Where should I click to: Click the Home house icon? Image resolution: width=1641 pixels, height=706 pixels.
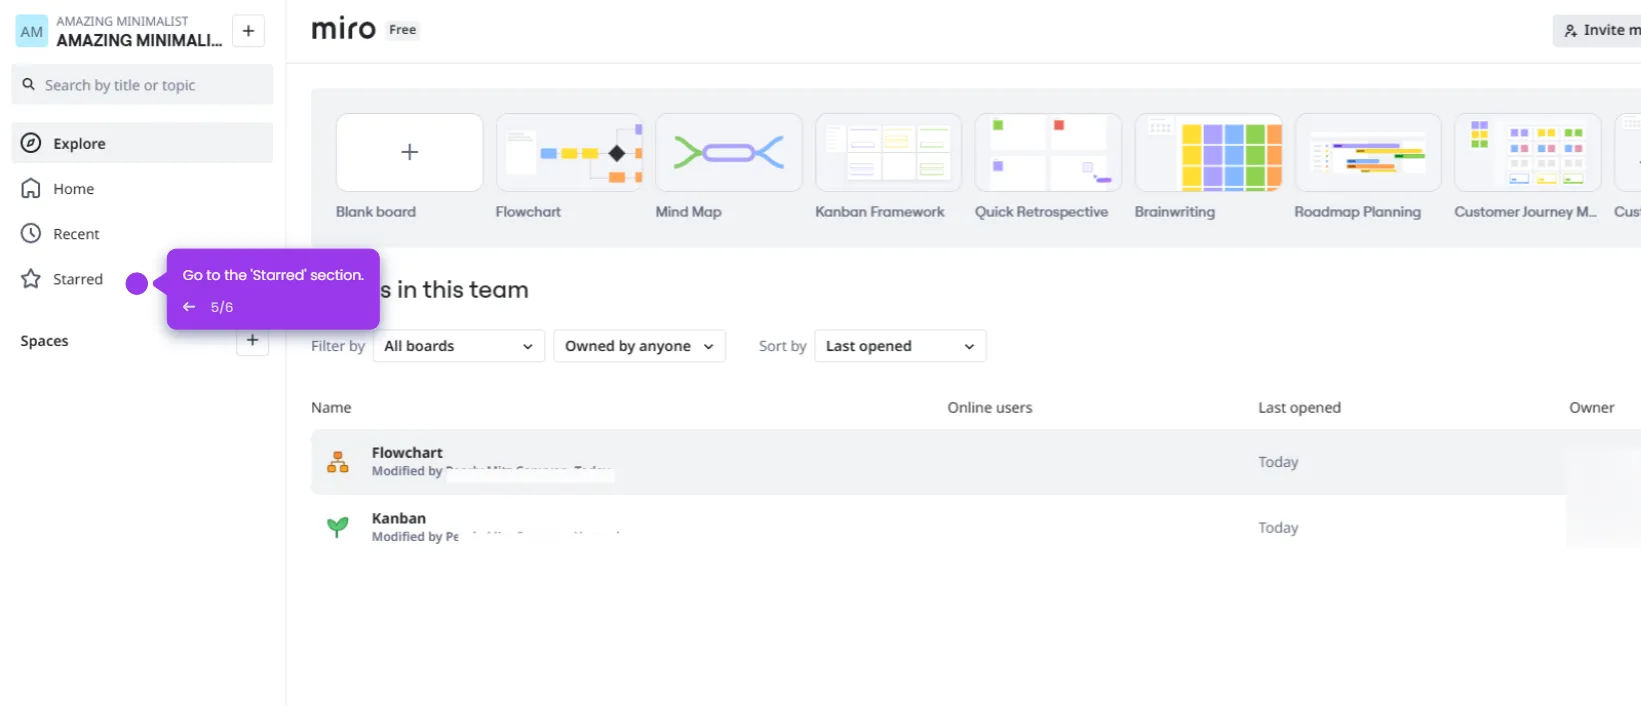(31, 188)
